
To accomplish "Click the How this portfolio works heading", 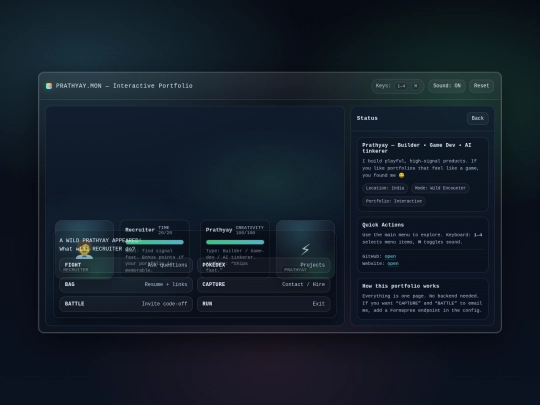I will (401, 286).
